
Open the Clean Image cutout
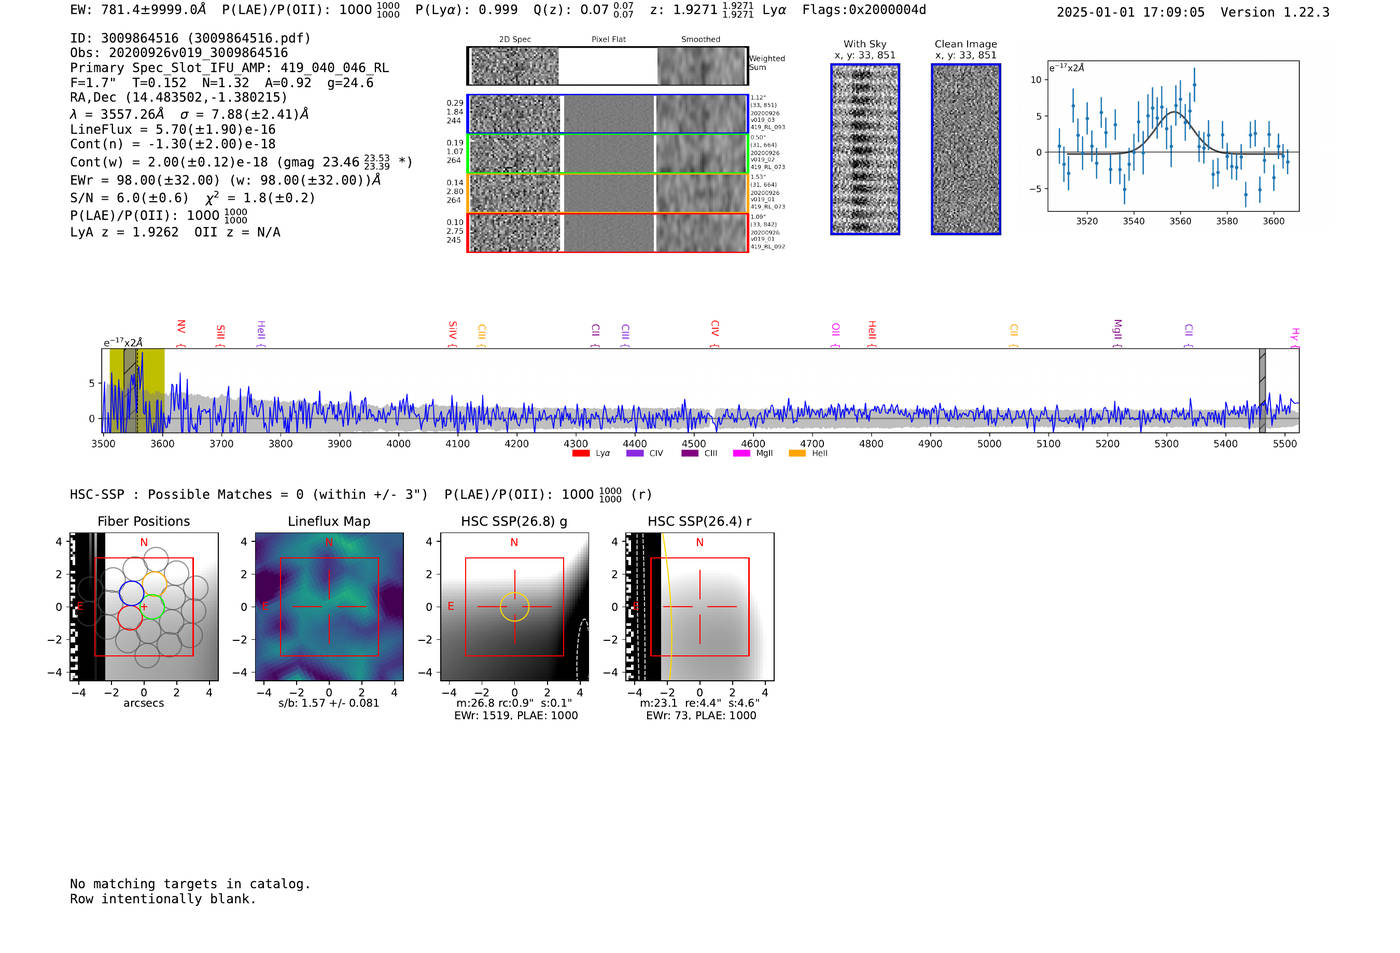point(966,149)
